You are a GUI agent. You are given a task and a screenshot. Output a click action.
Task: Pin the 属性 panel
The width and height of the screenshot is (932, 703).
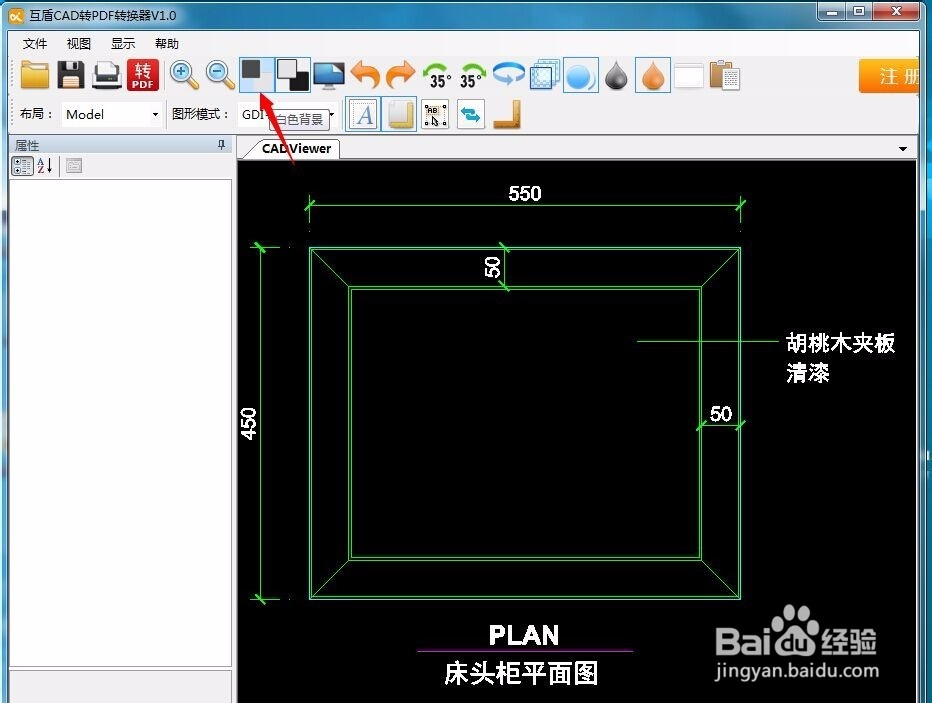pyautogui.click(x=221, y=144)
